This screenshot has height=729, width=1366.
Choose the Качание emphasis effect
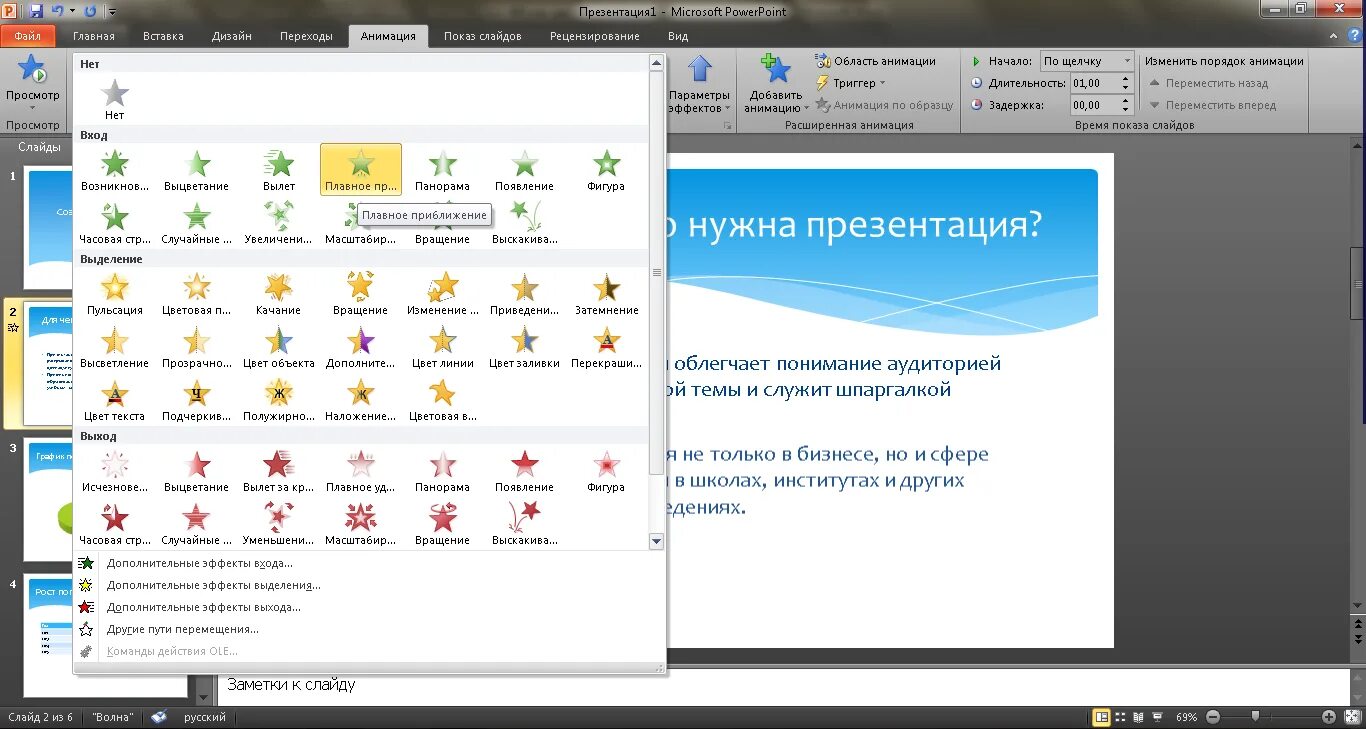[x=279, y=294]
